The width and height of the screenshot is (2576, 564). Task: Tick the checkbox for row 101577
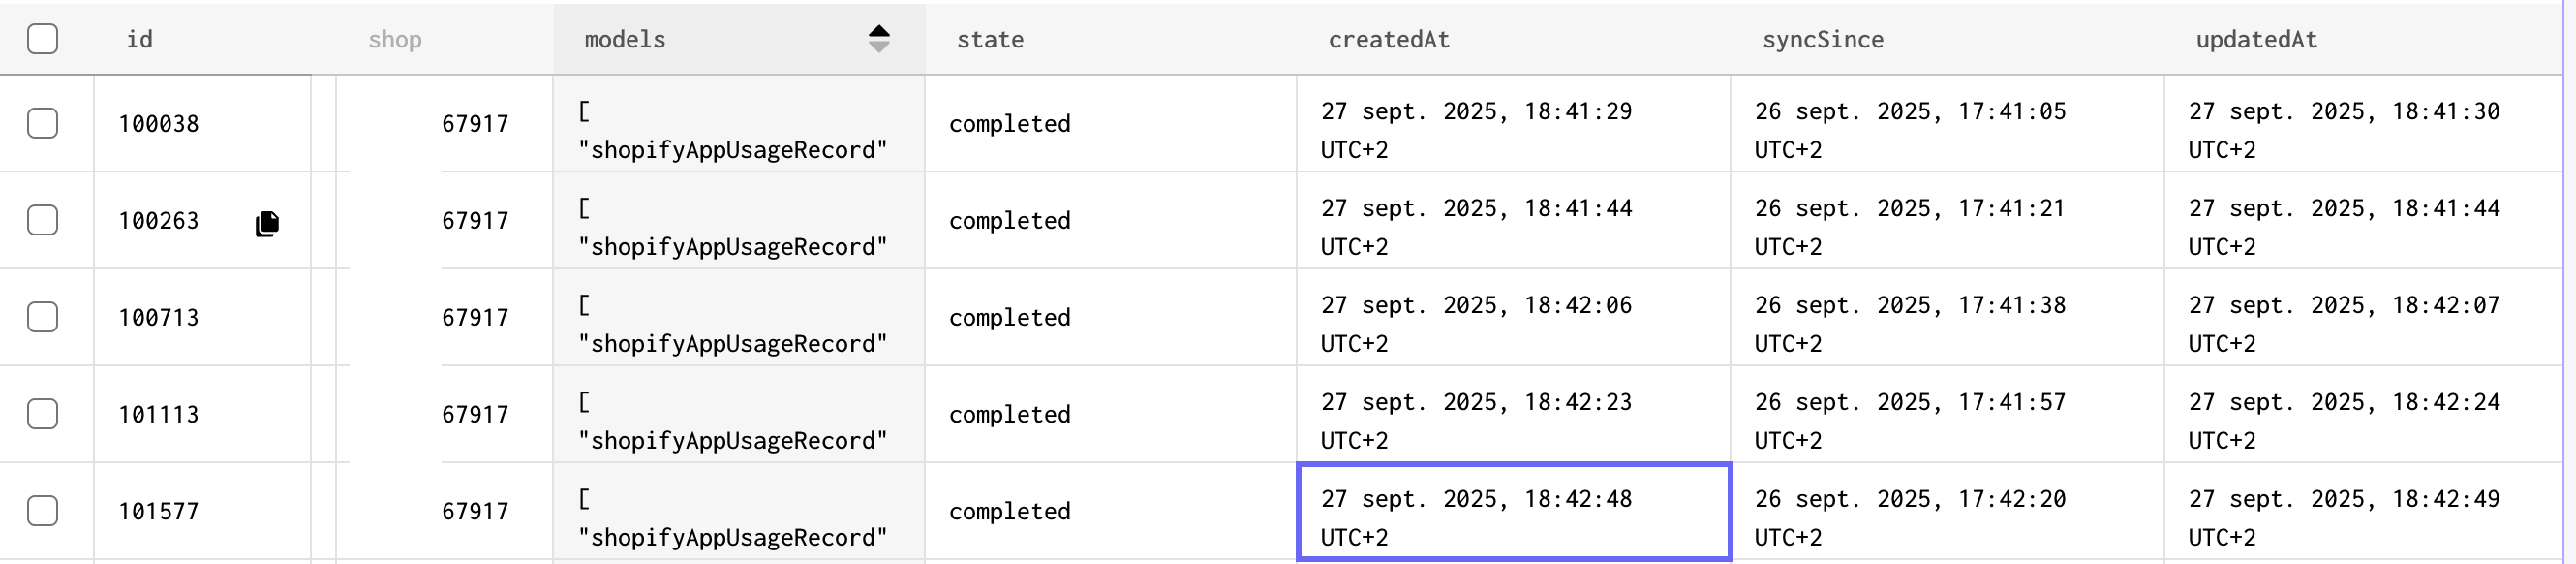[x=42, y=511]
